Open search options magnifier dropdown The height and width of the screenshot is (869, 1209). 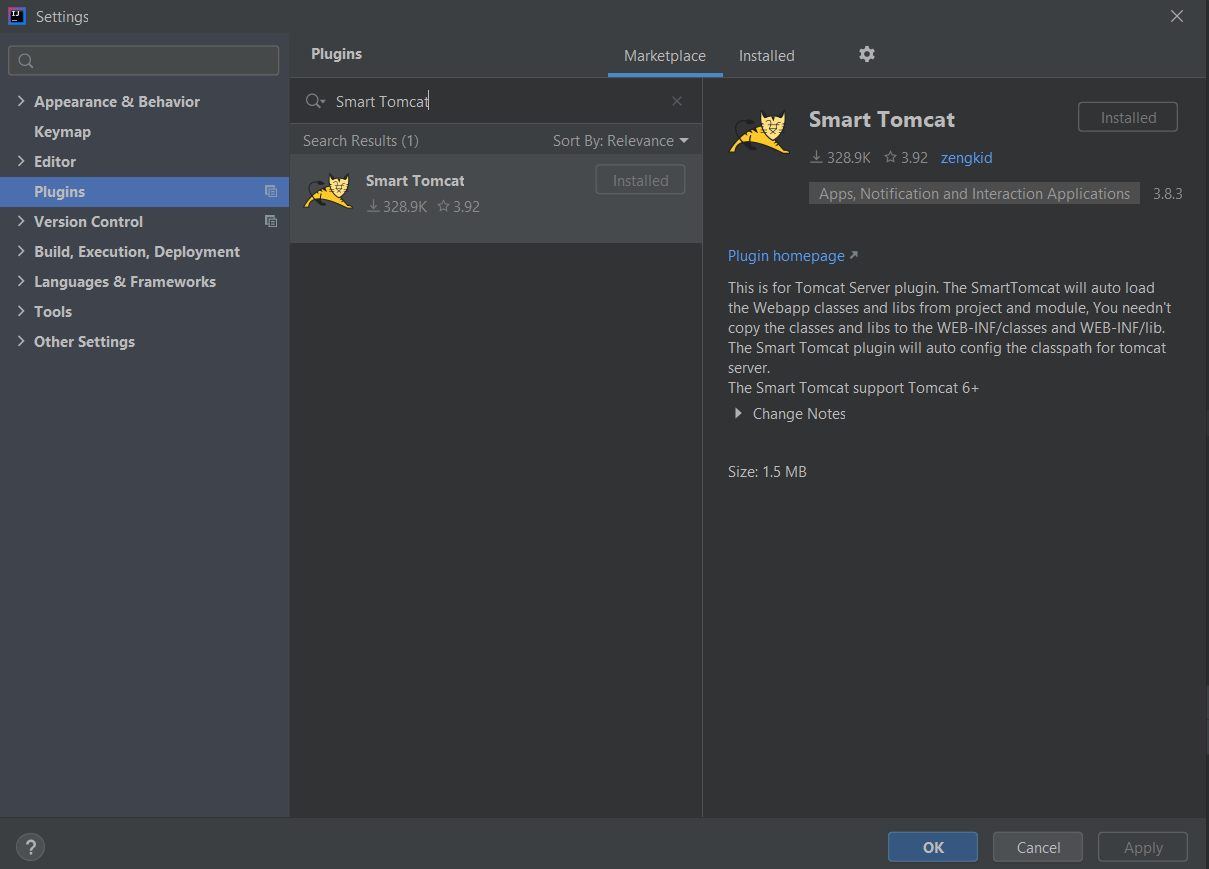click(x=316, y=101)
